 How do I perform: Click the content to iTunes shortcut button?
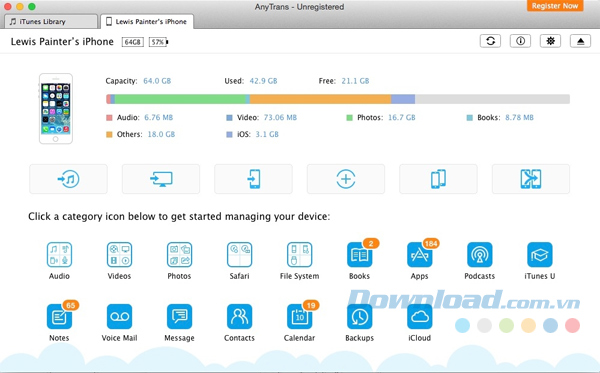68,179
